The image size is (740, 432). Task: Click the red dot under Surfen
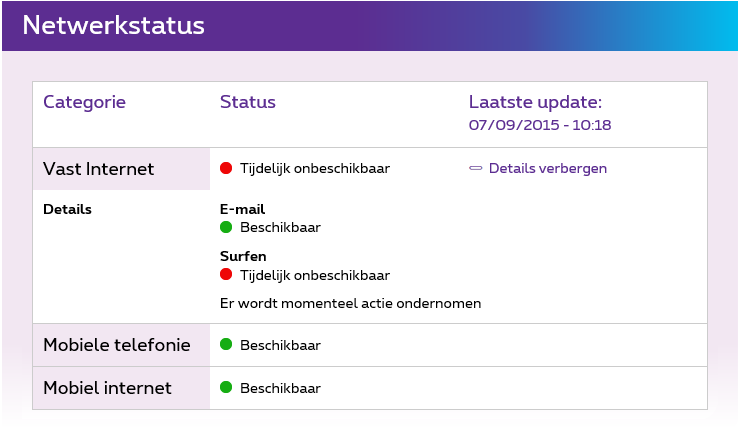[226, 275]
